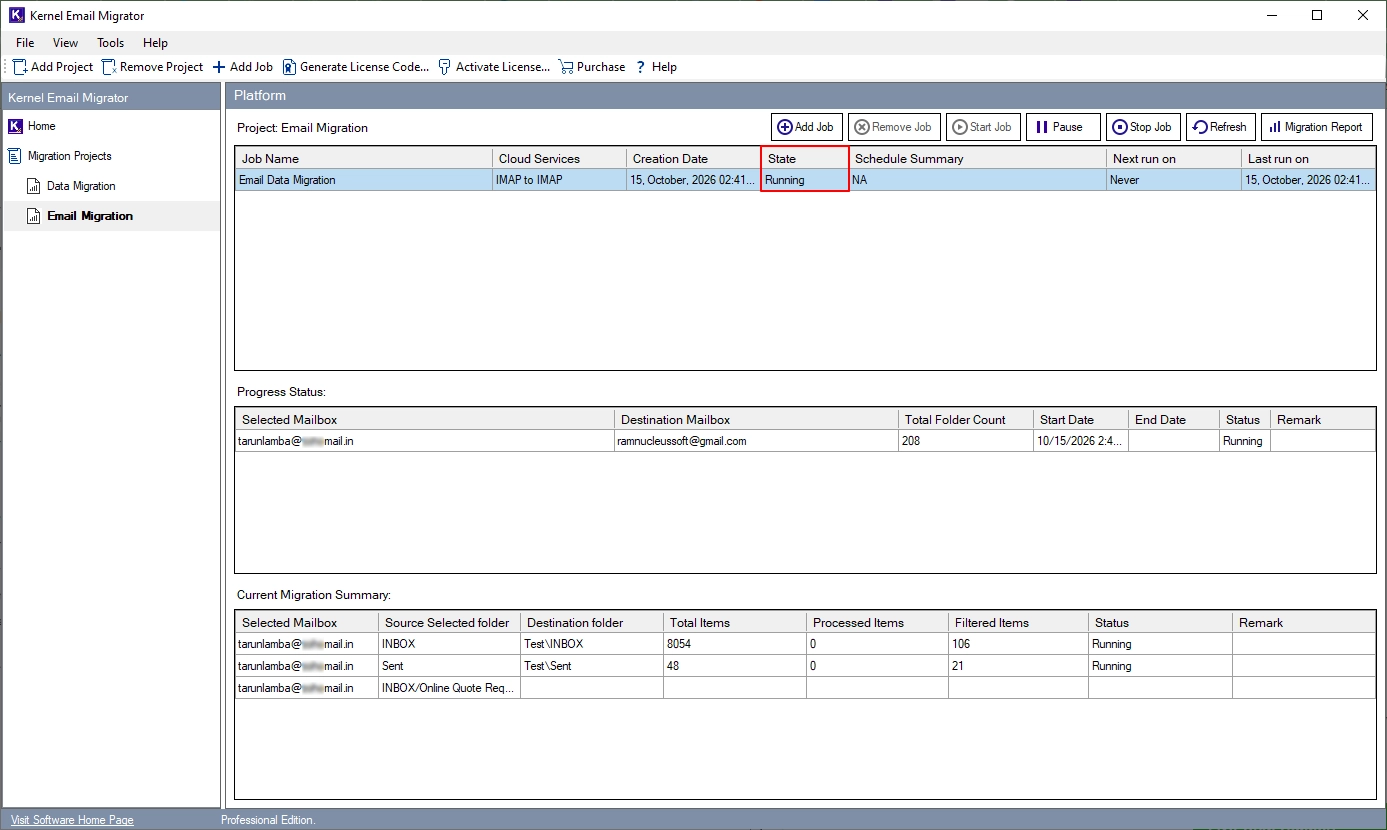Click the Destination Mailbox column header

(757, 420)
